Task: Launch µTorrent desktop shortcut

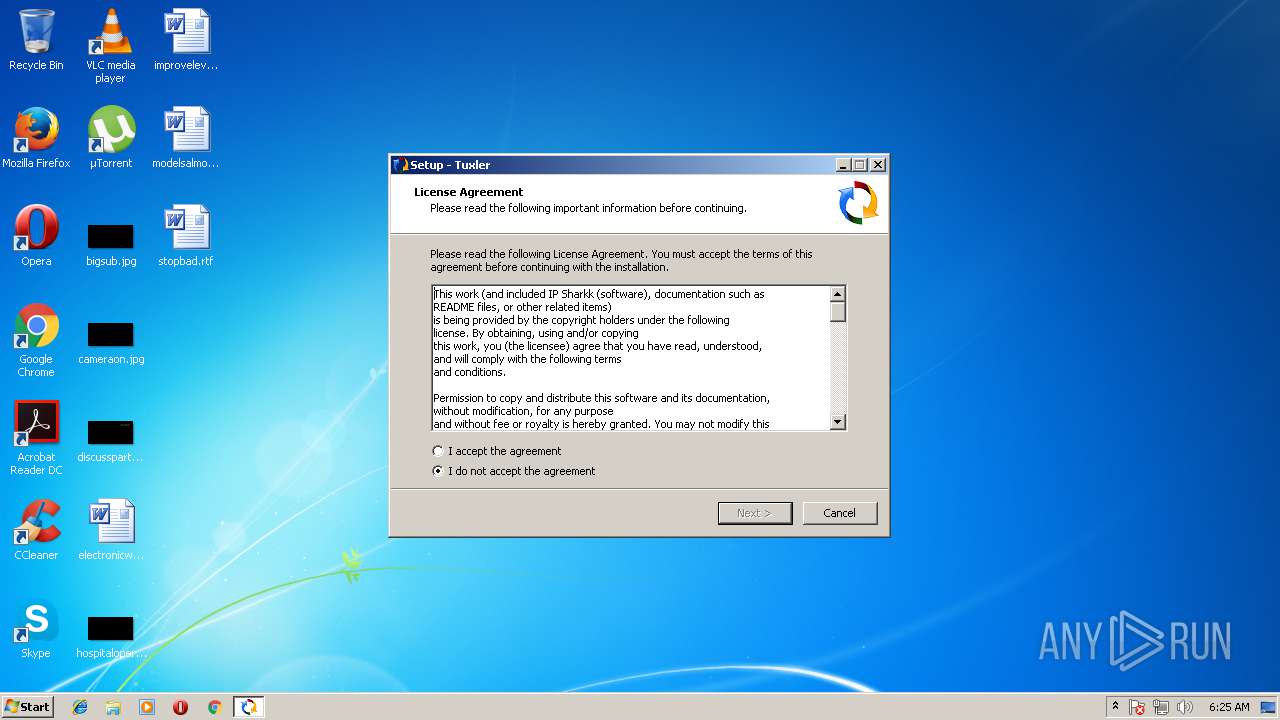Action: click(x=111, y=138)
